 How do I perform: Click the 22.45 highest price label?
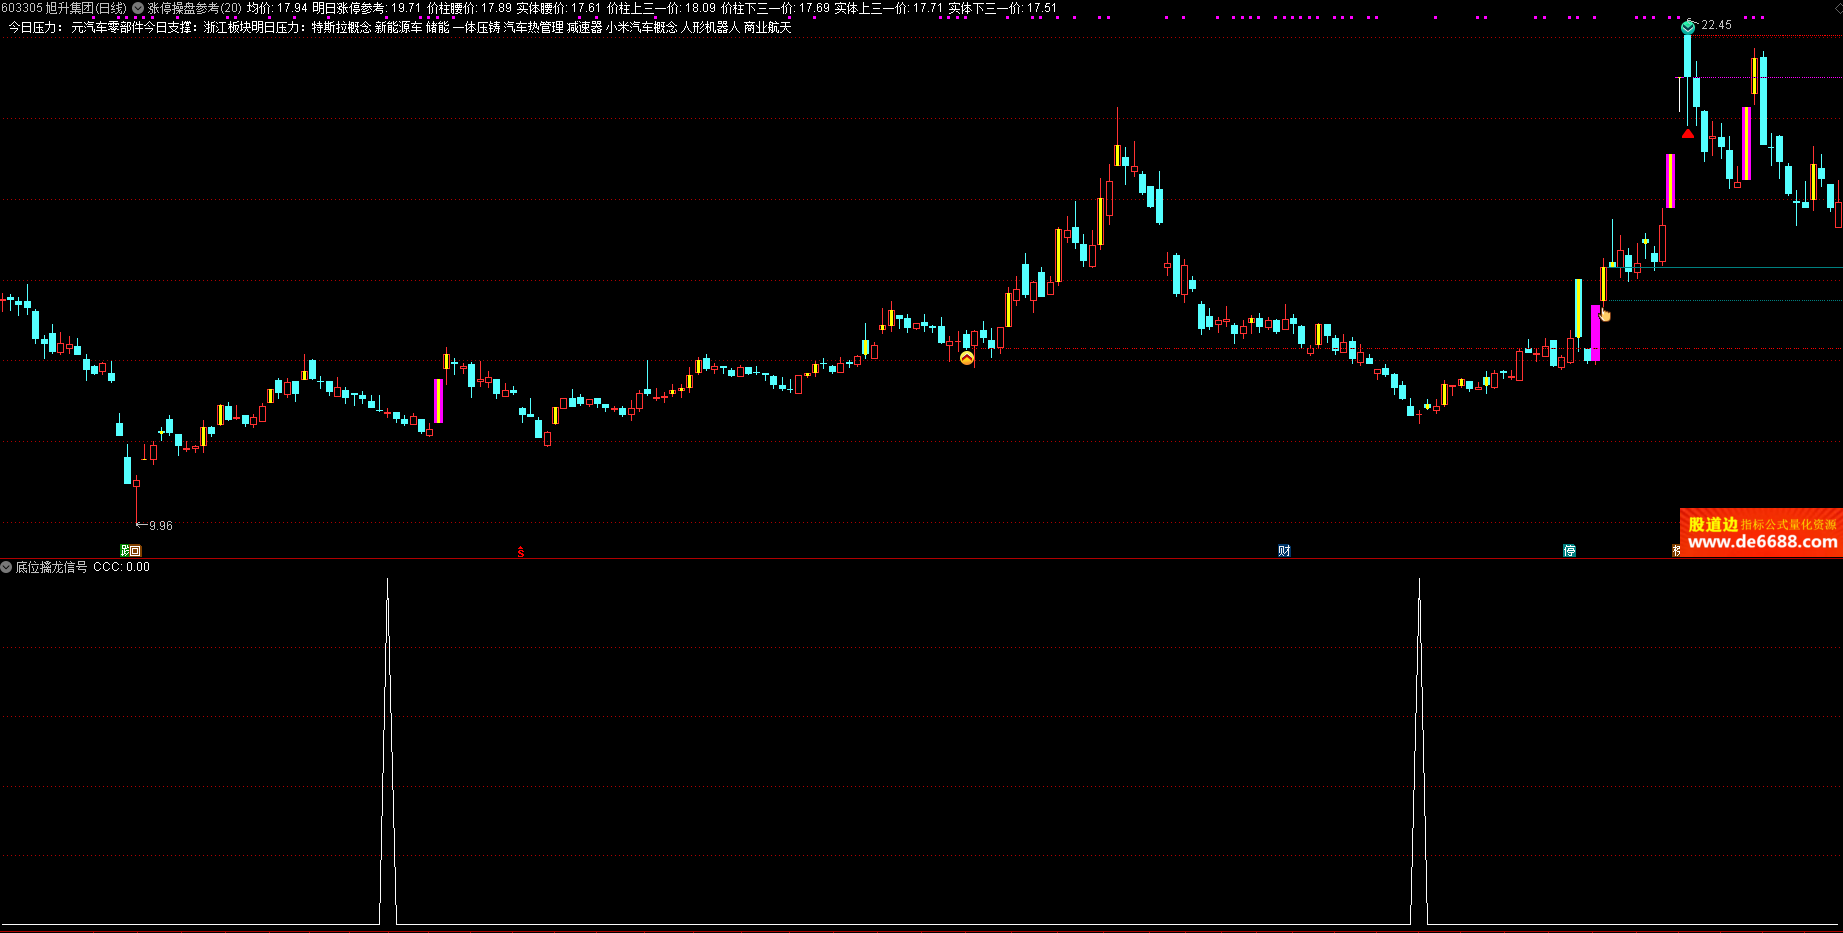(x=1716, y=25)
